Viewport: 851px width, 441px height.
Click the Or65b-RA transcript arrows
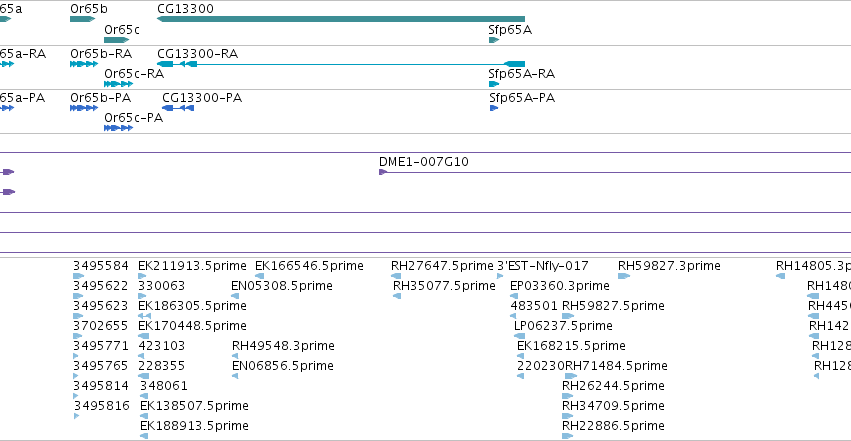pyautogui.click(x=84, y=64)
